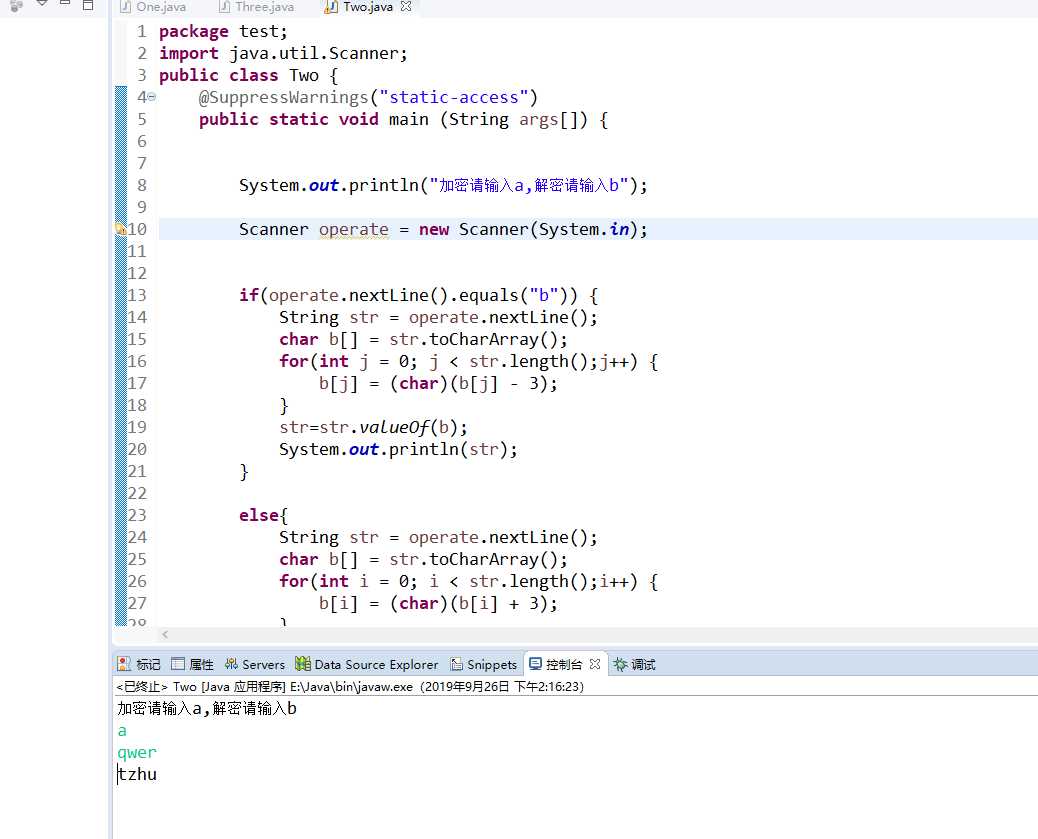This screenshot has width=1038, height=839.
Task: Open the Servers view tab
Action: [255, 664]
